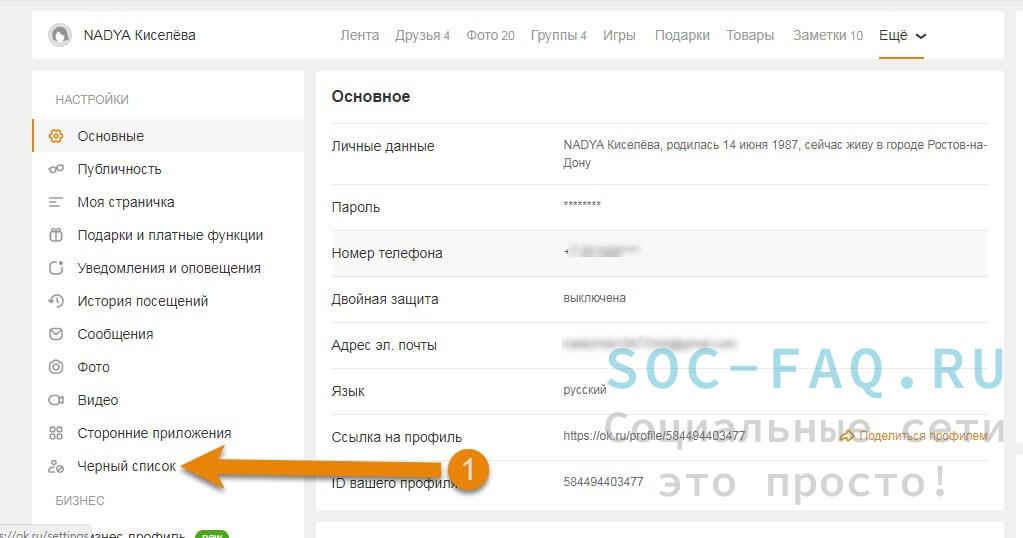1023x538 pixels.
Task: Click the Язык row label
Action: coord(348,391)
